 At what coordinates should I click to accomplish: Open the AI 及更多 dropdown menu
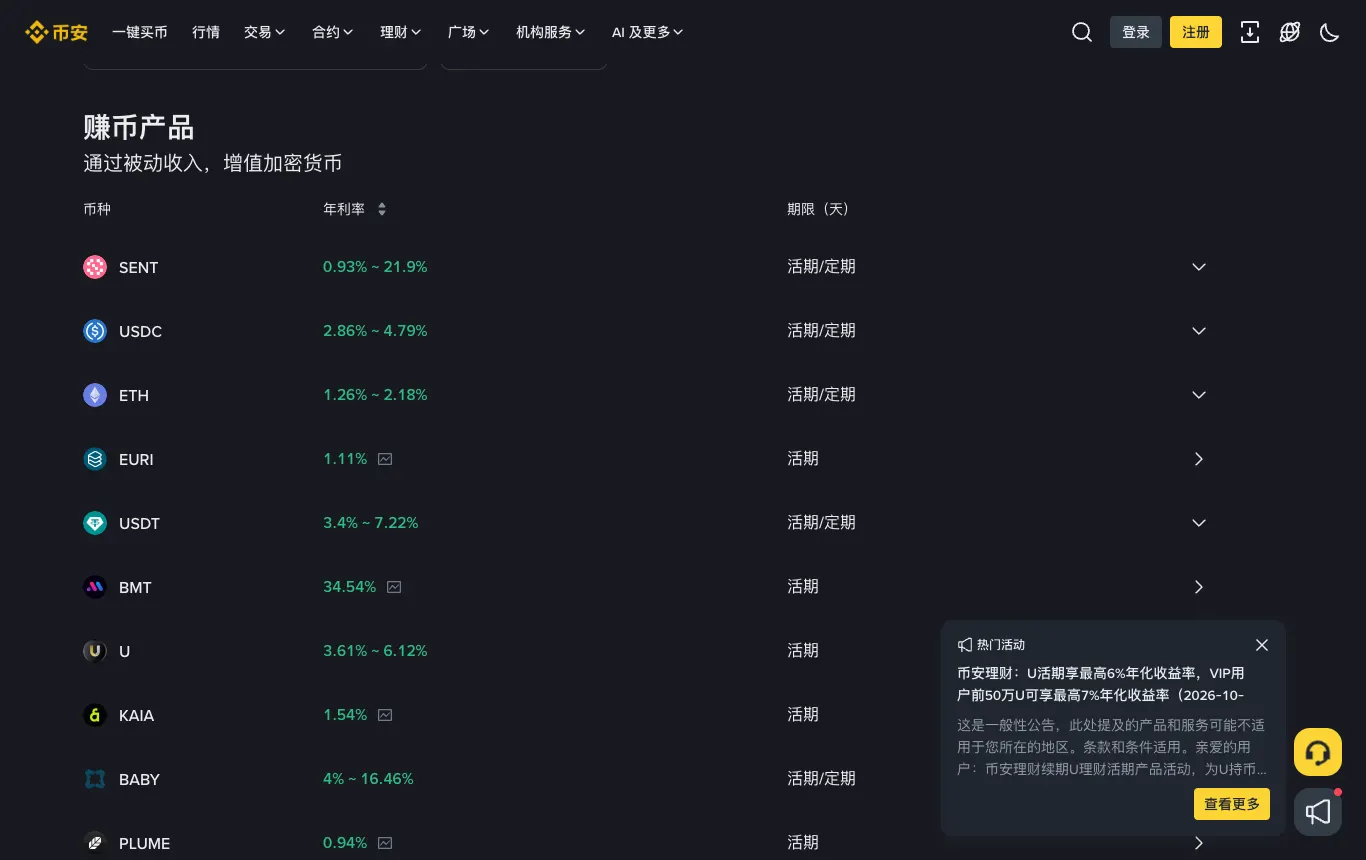(648, 32)
